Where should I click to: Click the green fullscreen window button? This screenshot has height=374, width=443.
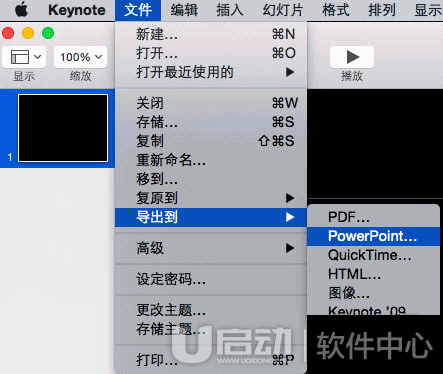pyautogui.click(x=48, y=33)
